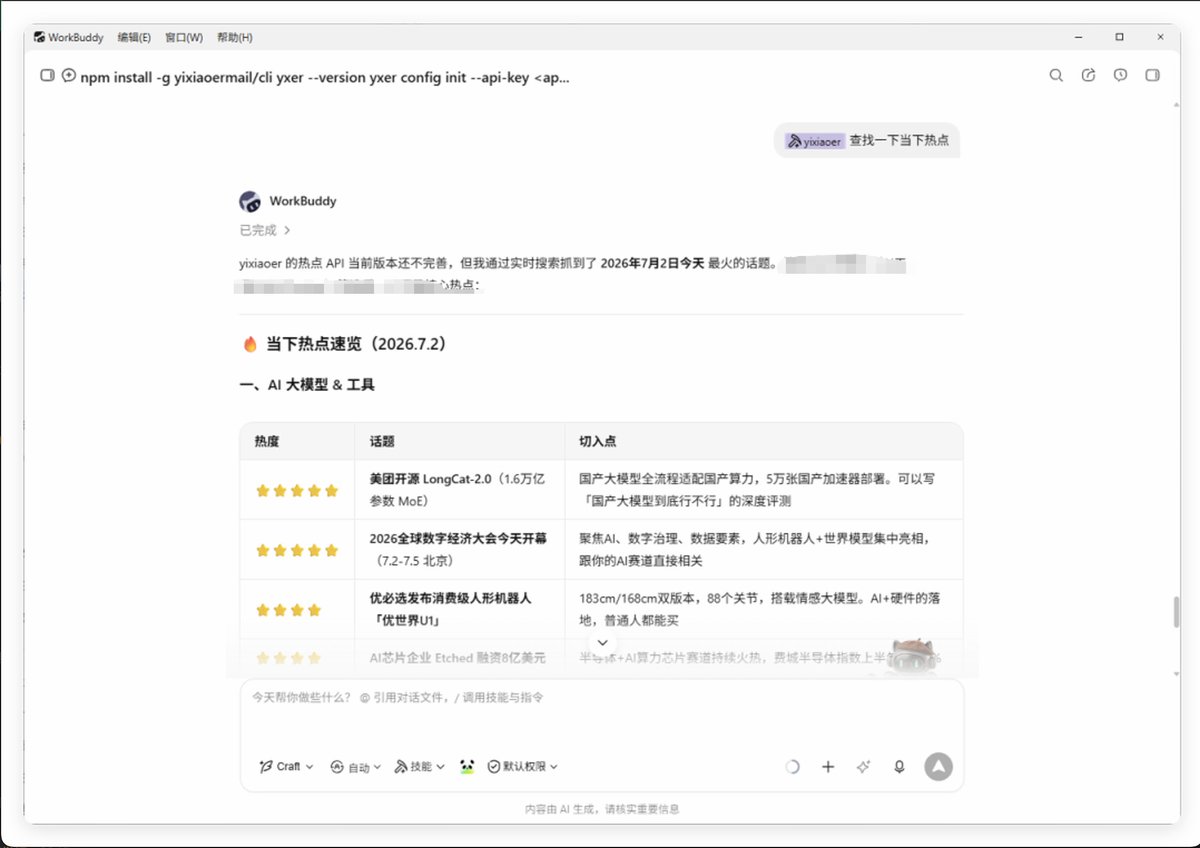Open the 技能 skills dropdown
The width and height of the screenshot is (1200, 848).
[420, 766]
